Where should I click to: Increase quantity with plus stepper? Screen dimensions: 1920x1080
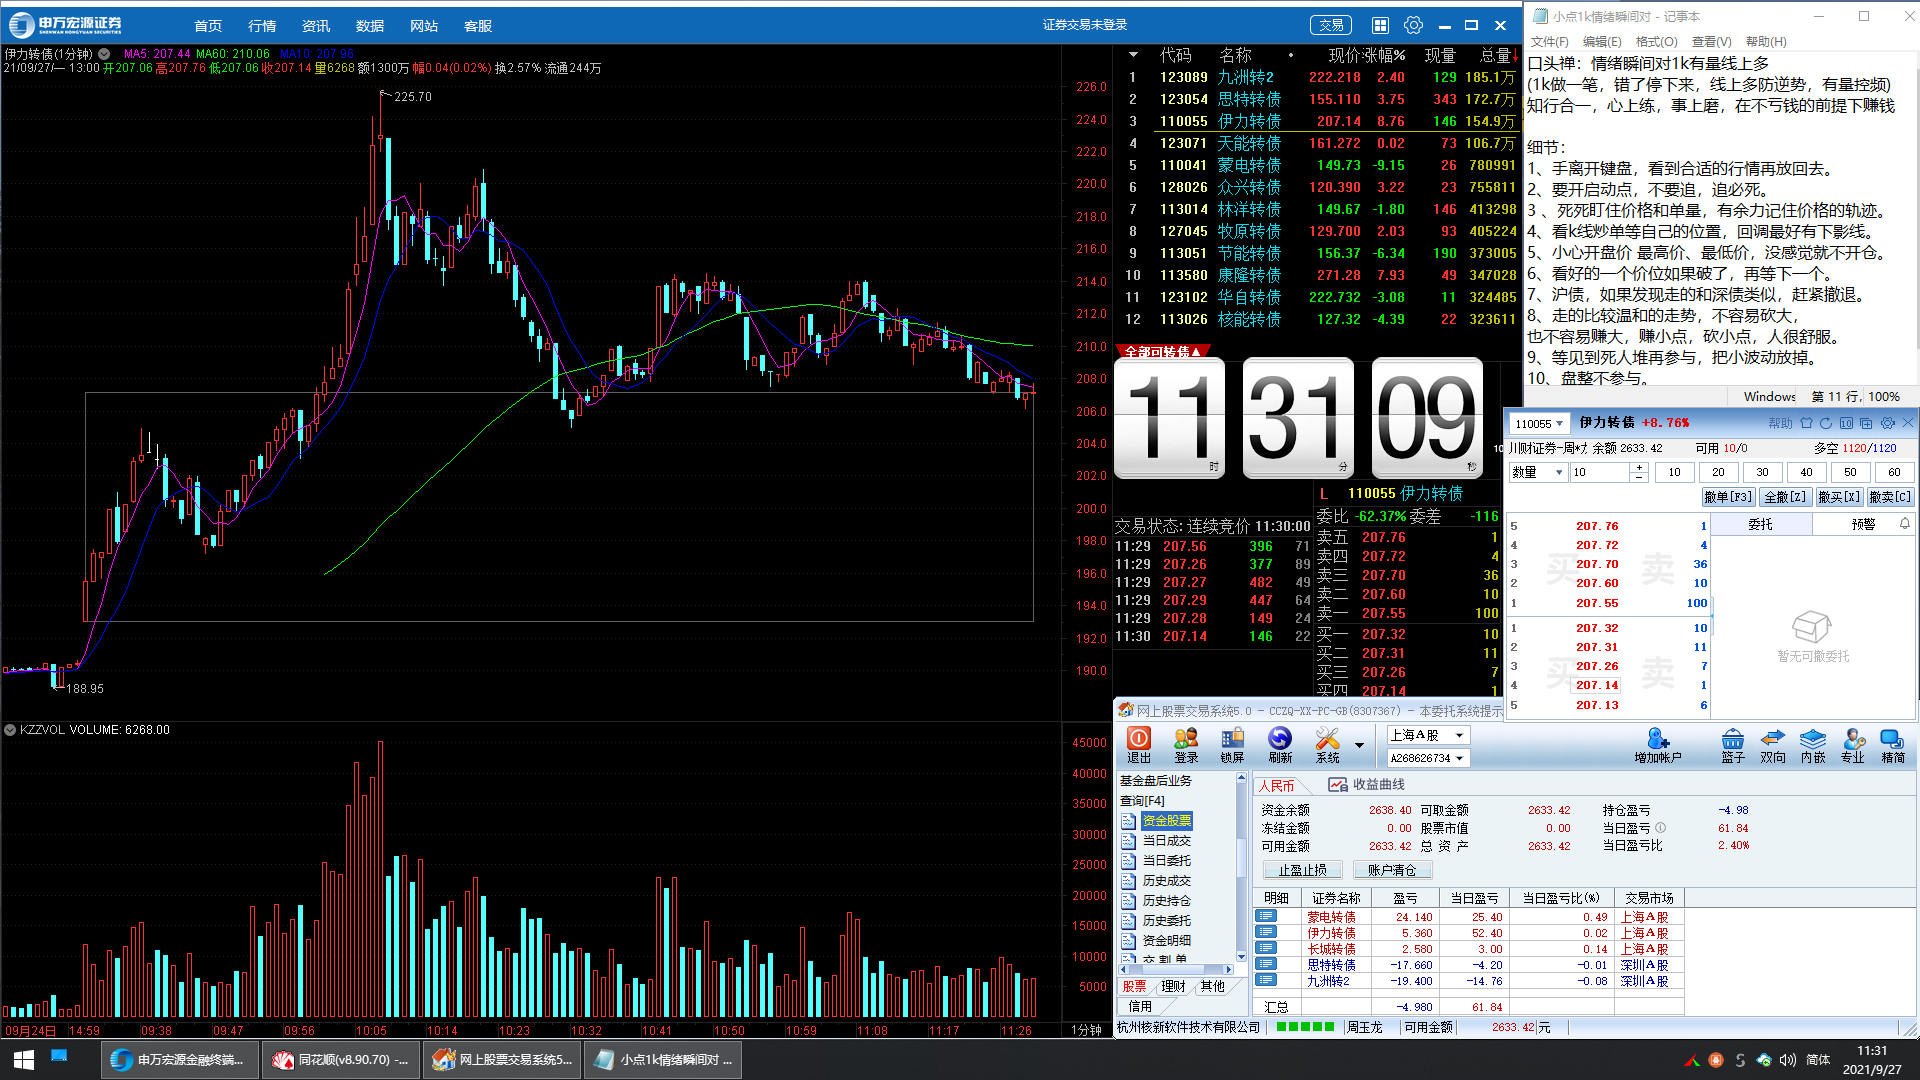tap(1639, 468)
